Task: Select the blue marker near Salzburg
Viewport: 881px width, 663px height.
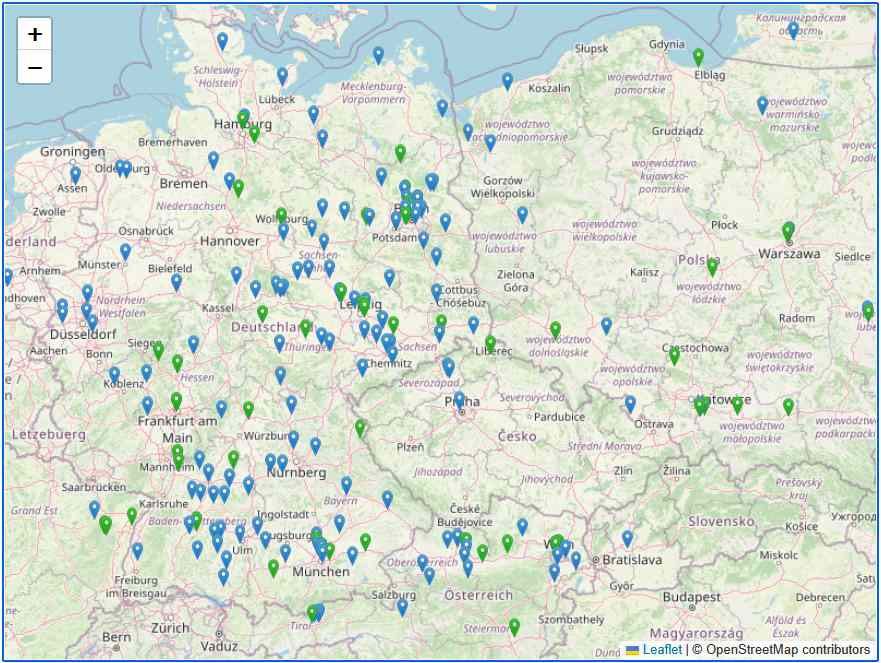Action: (402, 607)
